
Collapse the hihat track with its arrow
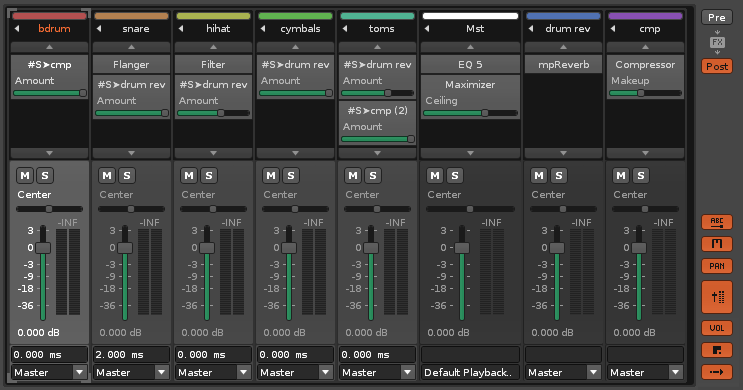click(181, 29)
